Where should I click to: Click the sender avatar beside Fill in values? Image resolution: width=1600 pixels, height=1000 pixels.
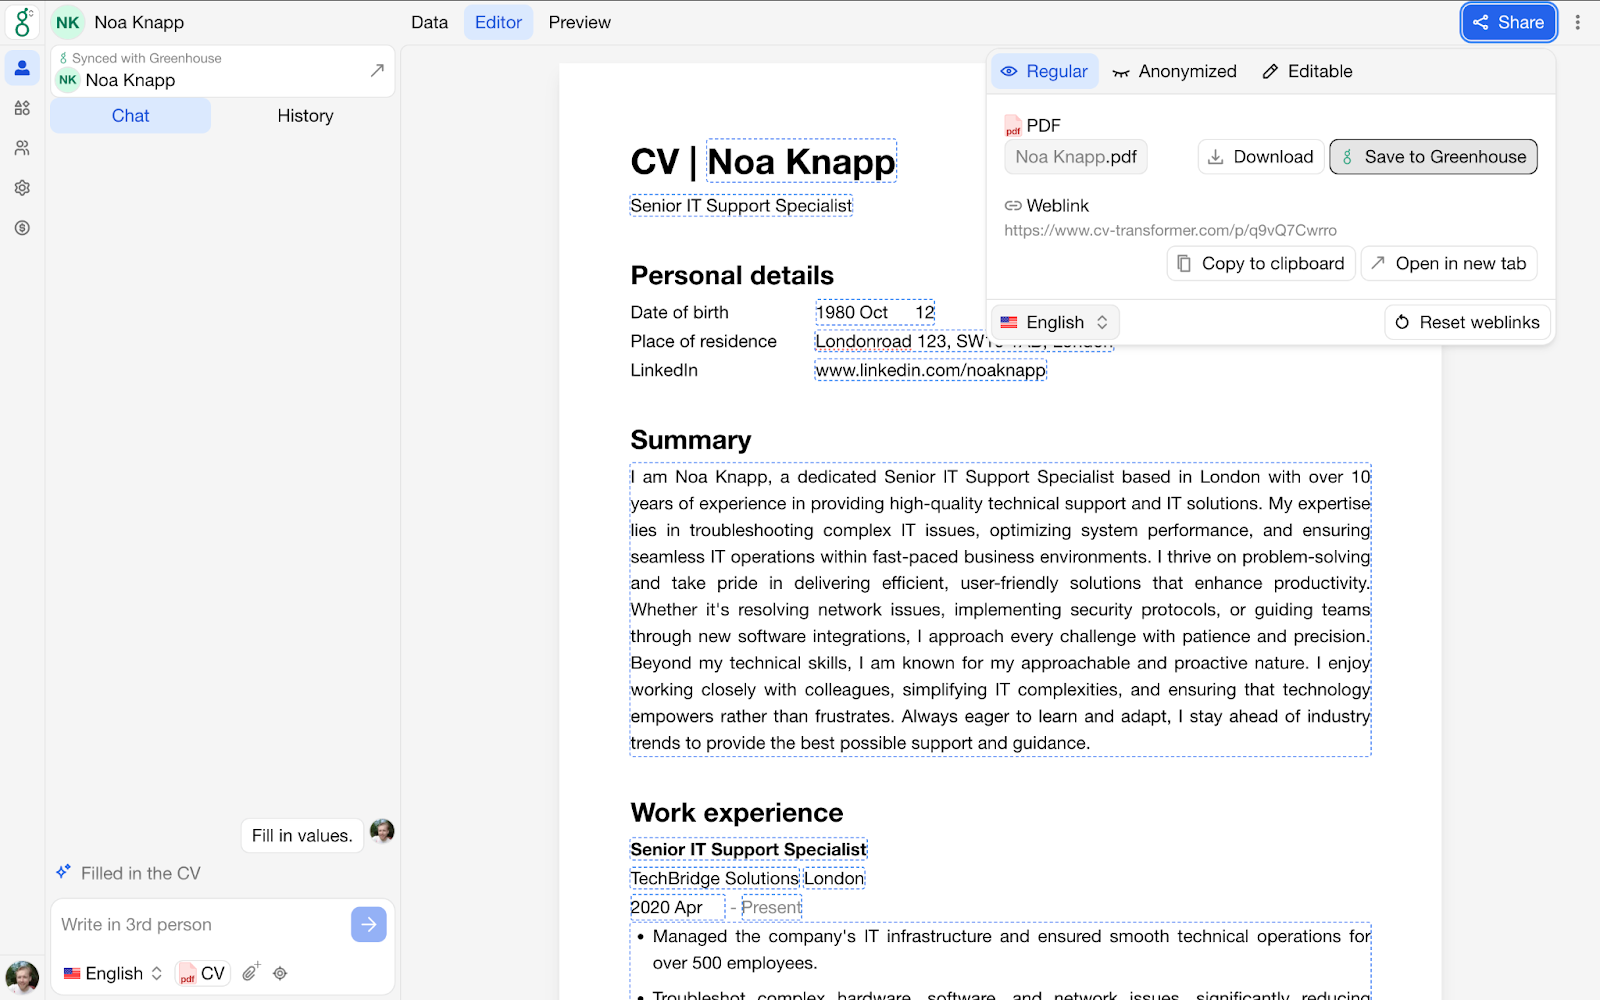point(382,831)
